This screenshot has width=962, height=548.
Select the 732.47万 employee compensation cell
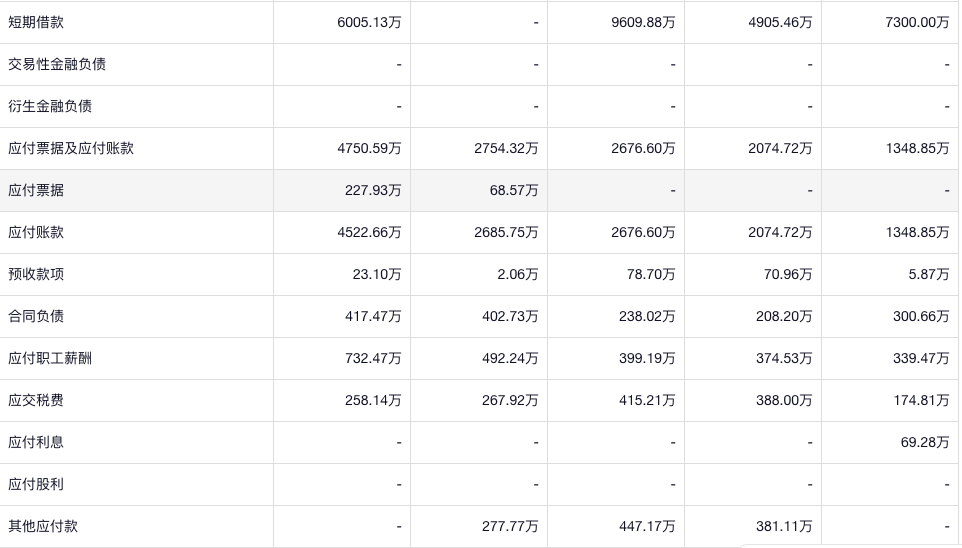(x=374, y=358)
